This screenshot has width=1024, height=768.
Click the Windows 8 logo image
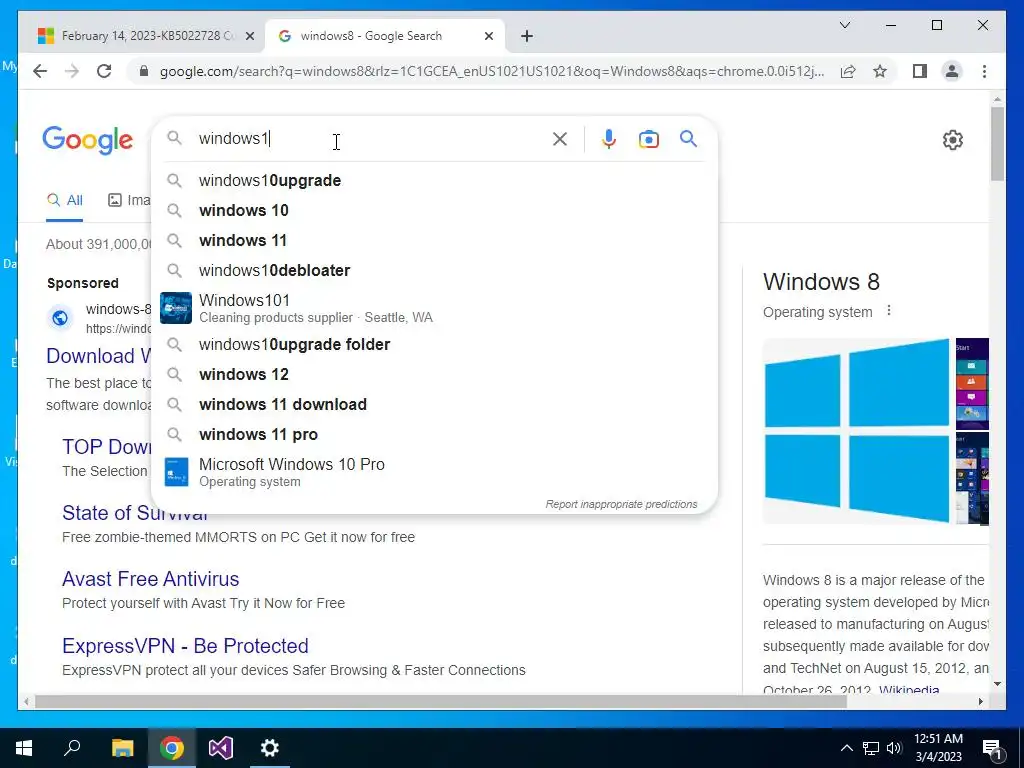tap(856, 430)
